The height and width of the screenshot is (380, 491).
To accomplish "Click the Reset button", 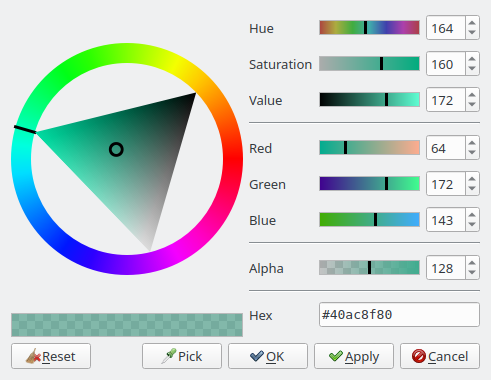I will [51, 356].
